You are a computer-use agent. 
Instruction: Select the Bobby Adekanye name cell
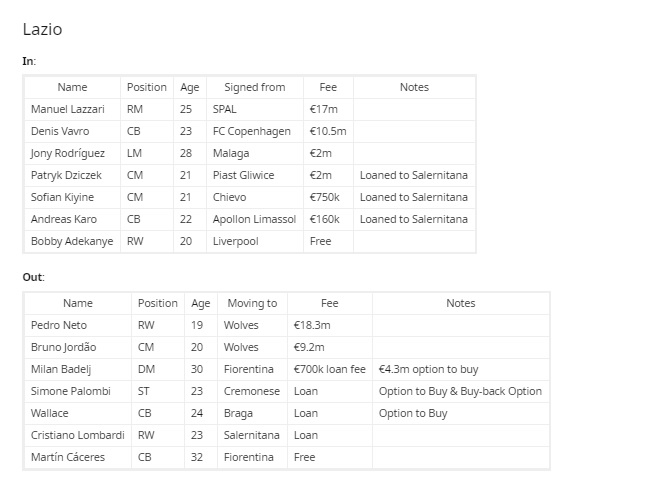[73, 241]
